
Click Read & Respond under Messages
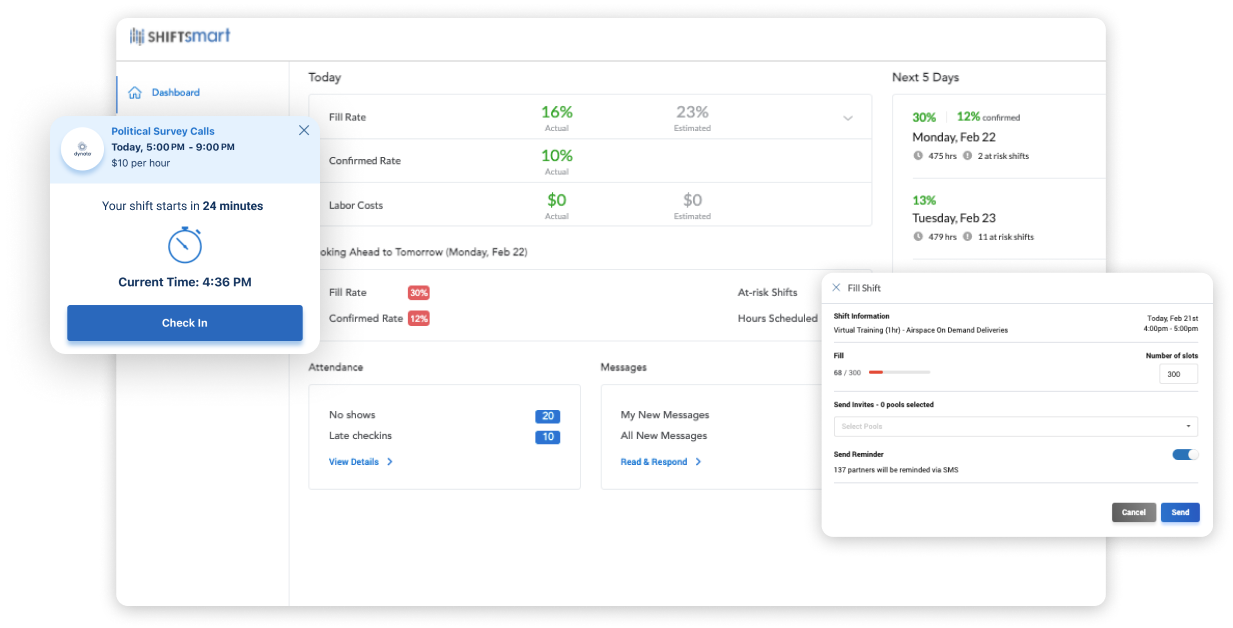pyautogui.click(x=654, y=462)
